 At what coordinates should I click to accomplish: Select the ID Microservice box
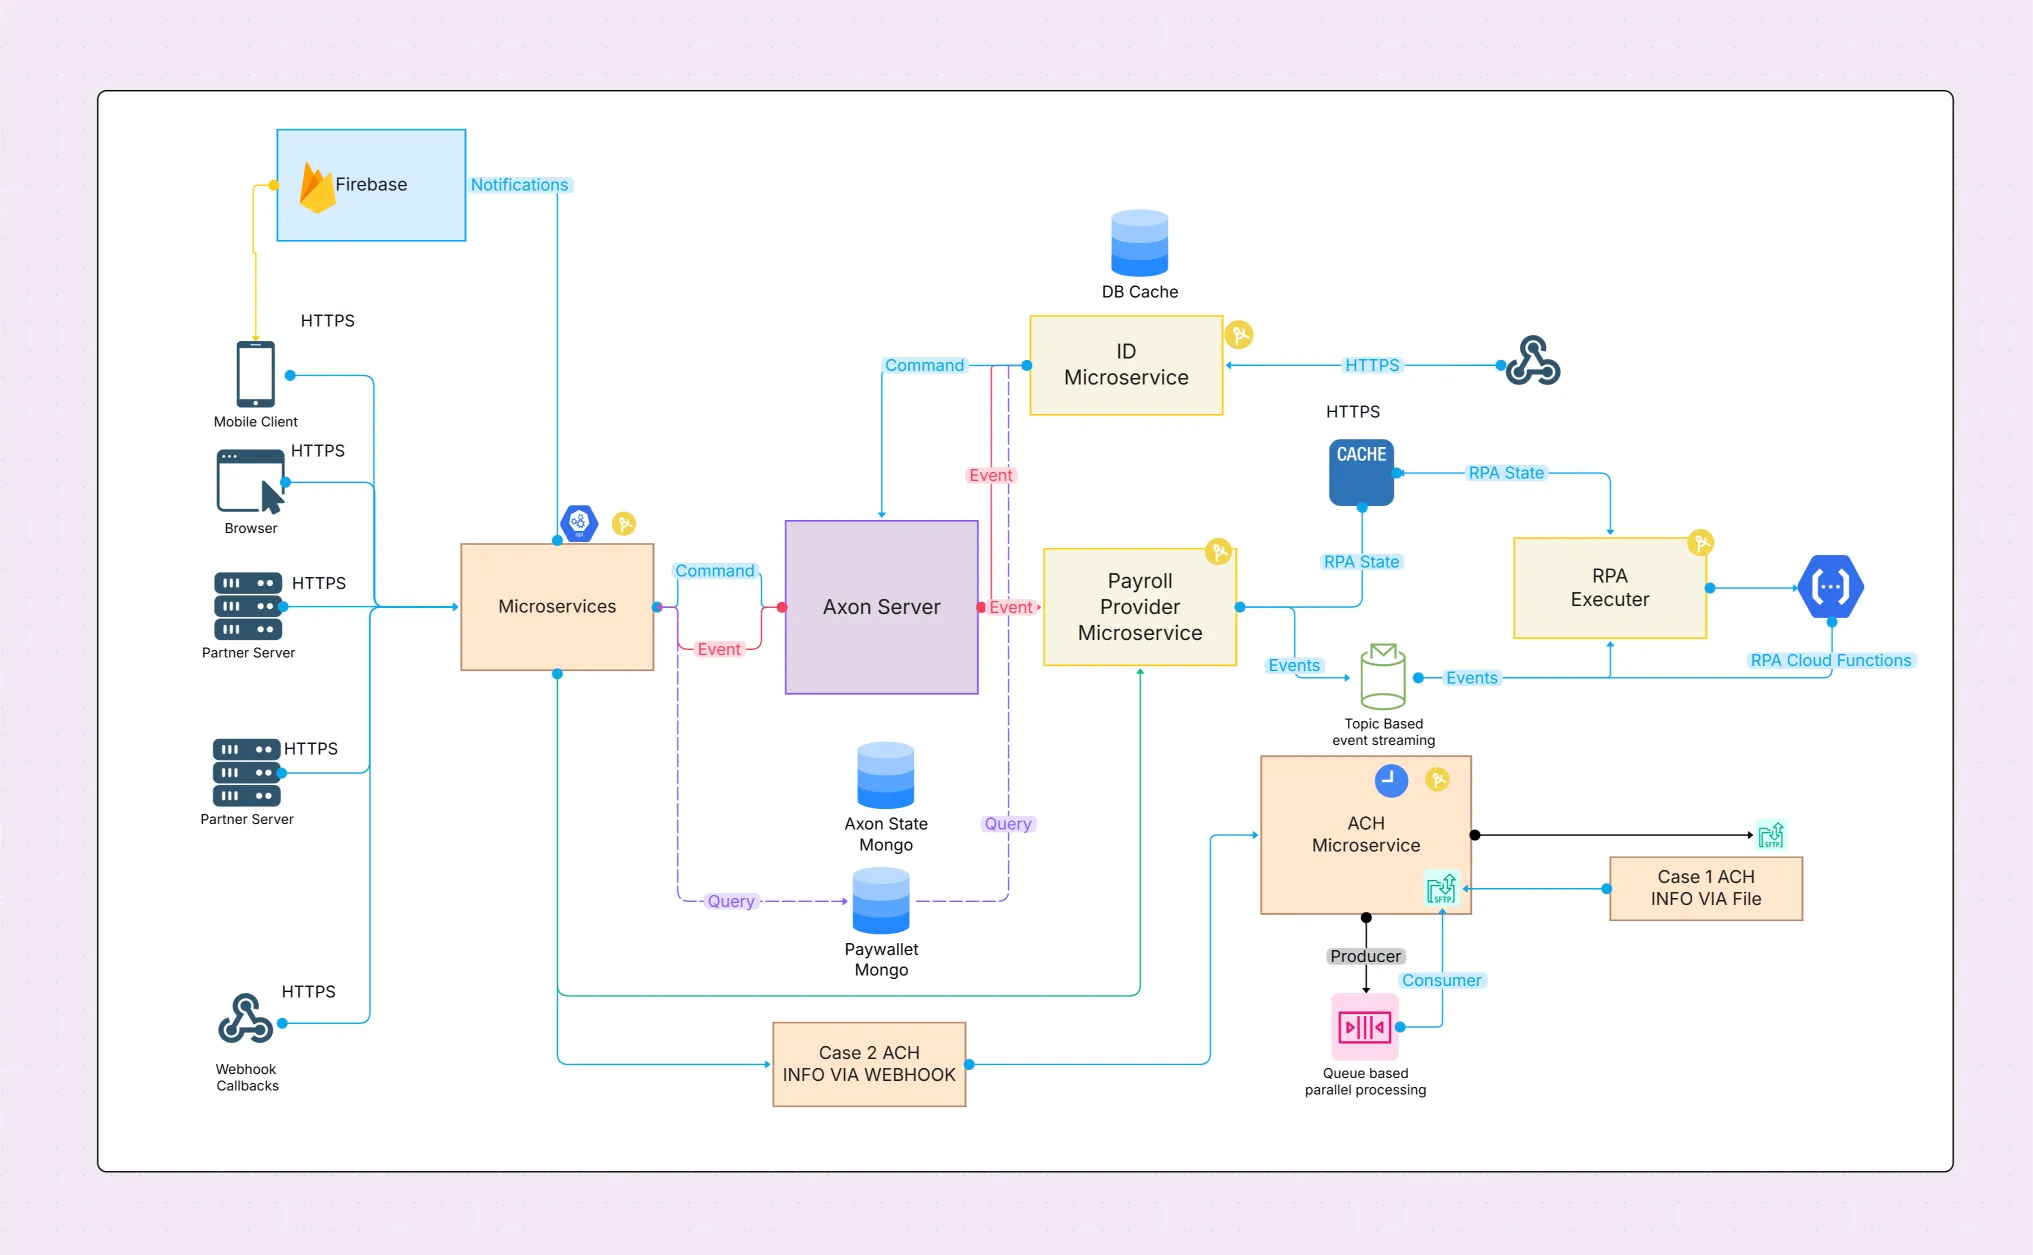point(1126,365)
